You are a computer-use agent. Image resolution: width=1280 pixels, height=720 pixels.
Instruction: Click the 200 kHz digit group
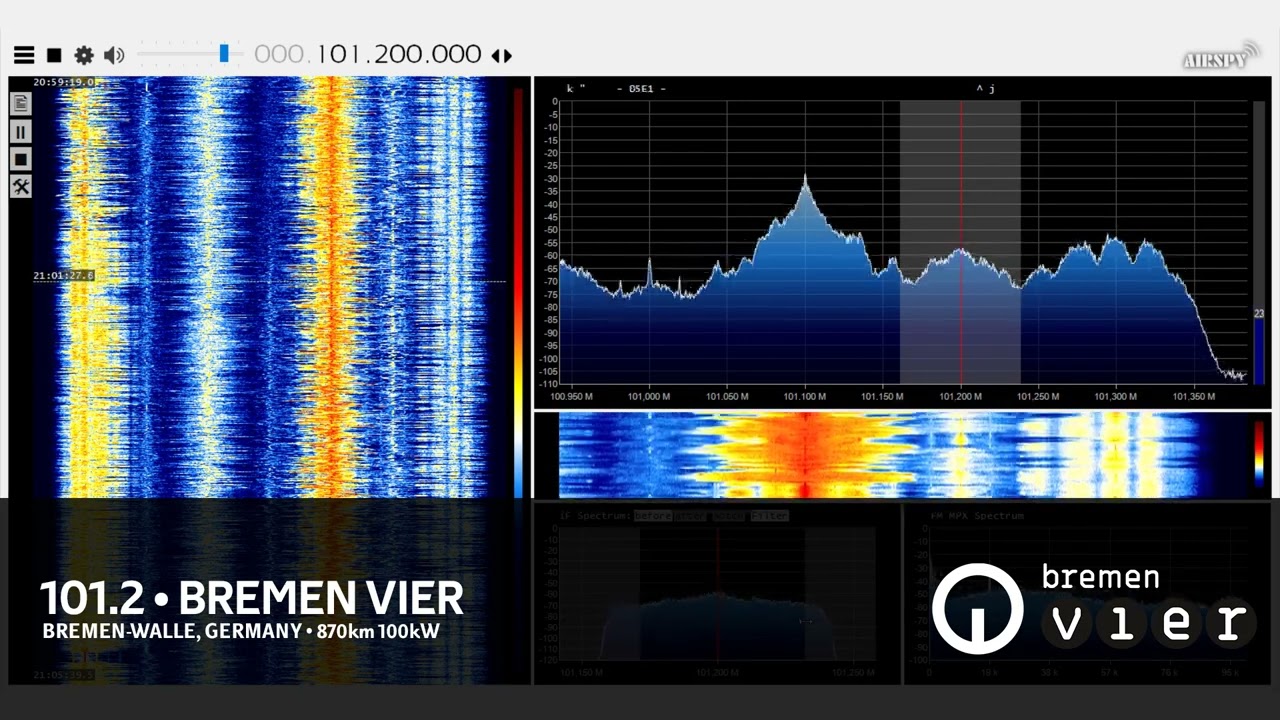pyautogui.click(x=398, y=54)
